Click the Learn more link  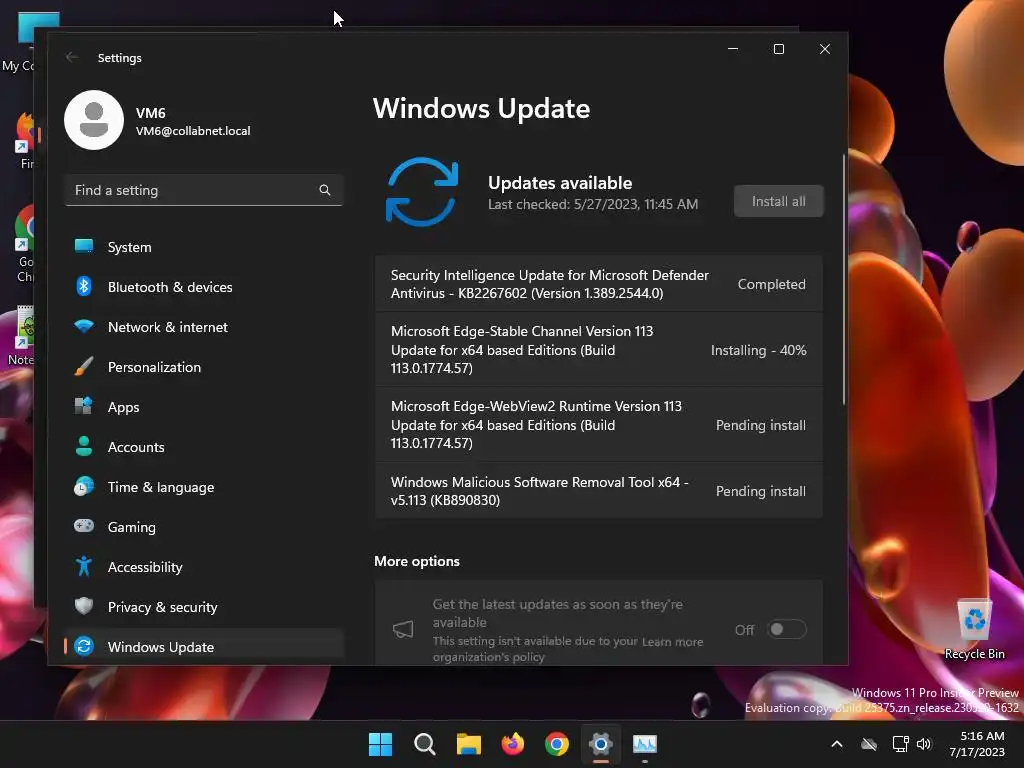(672, 642)
